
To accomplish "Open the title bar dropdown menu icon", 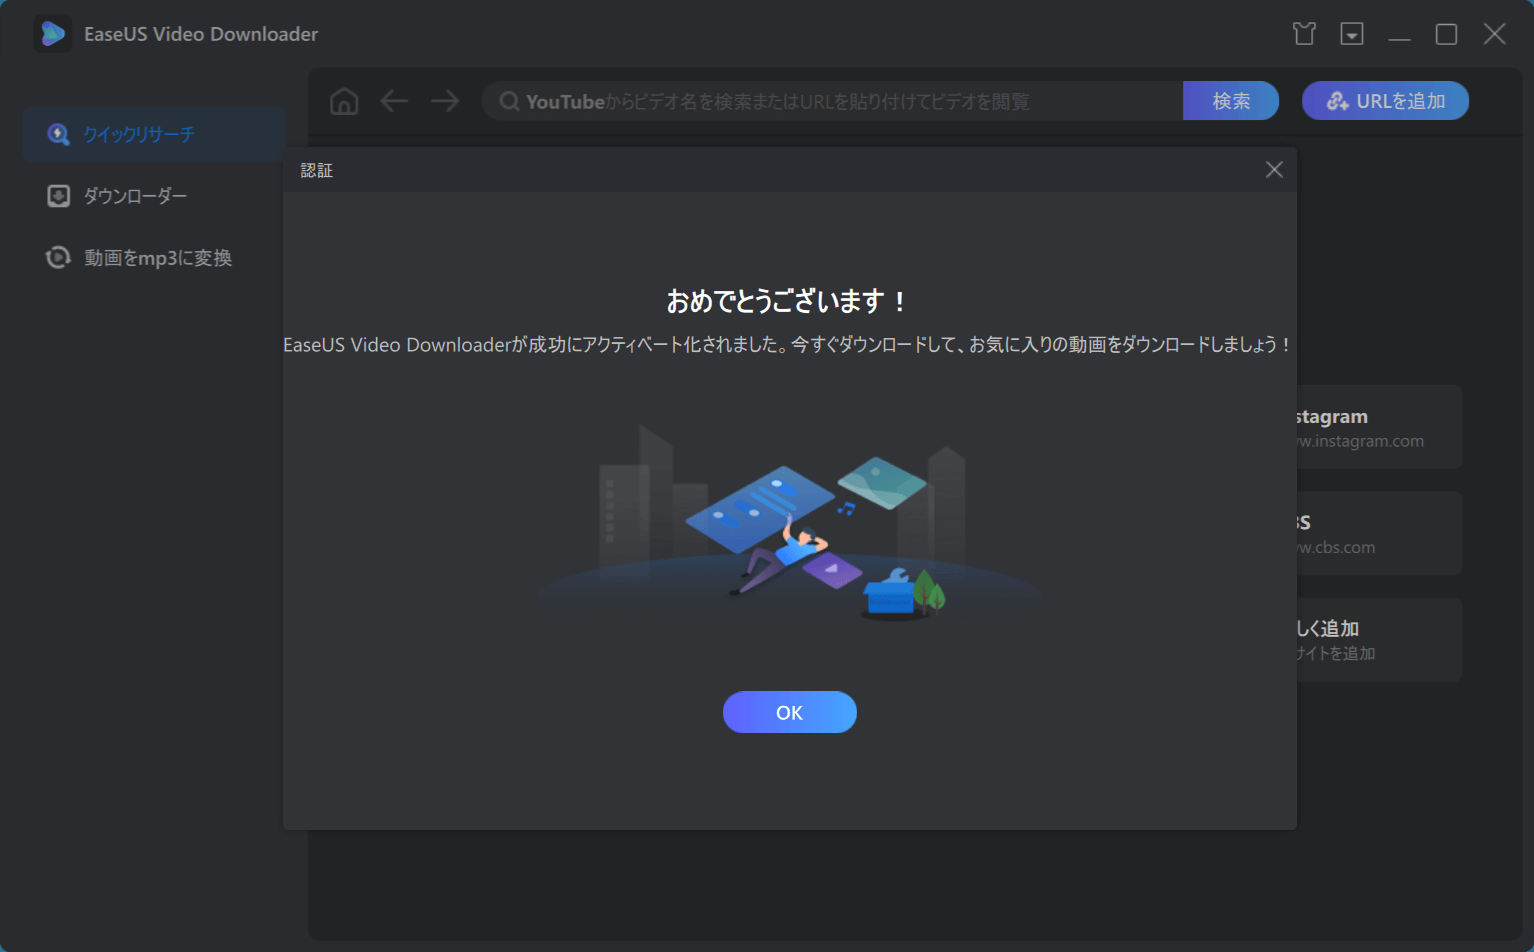I will 1352,34.
